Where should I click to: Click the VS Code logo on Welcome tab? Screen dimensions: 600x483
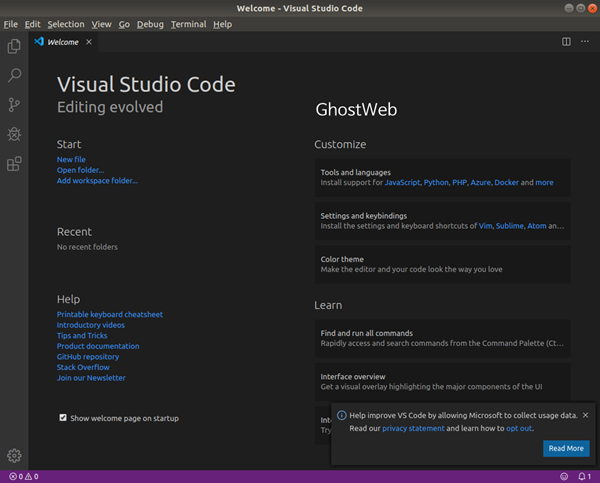(x=39, y=41)
